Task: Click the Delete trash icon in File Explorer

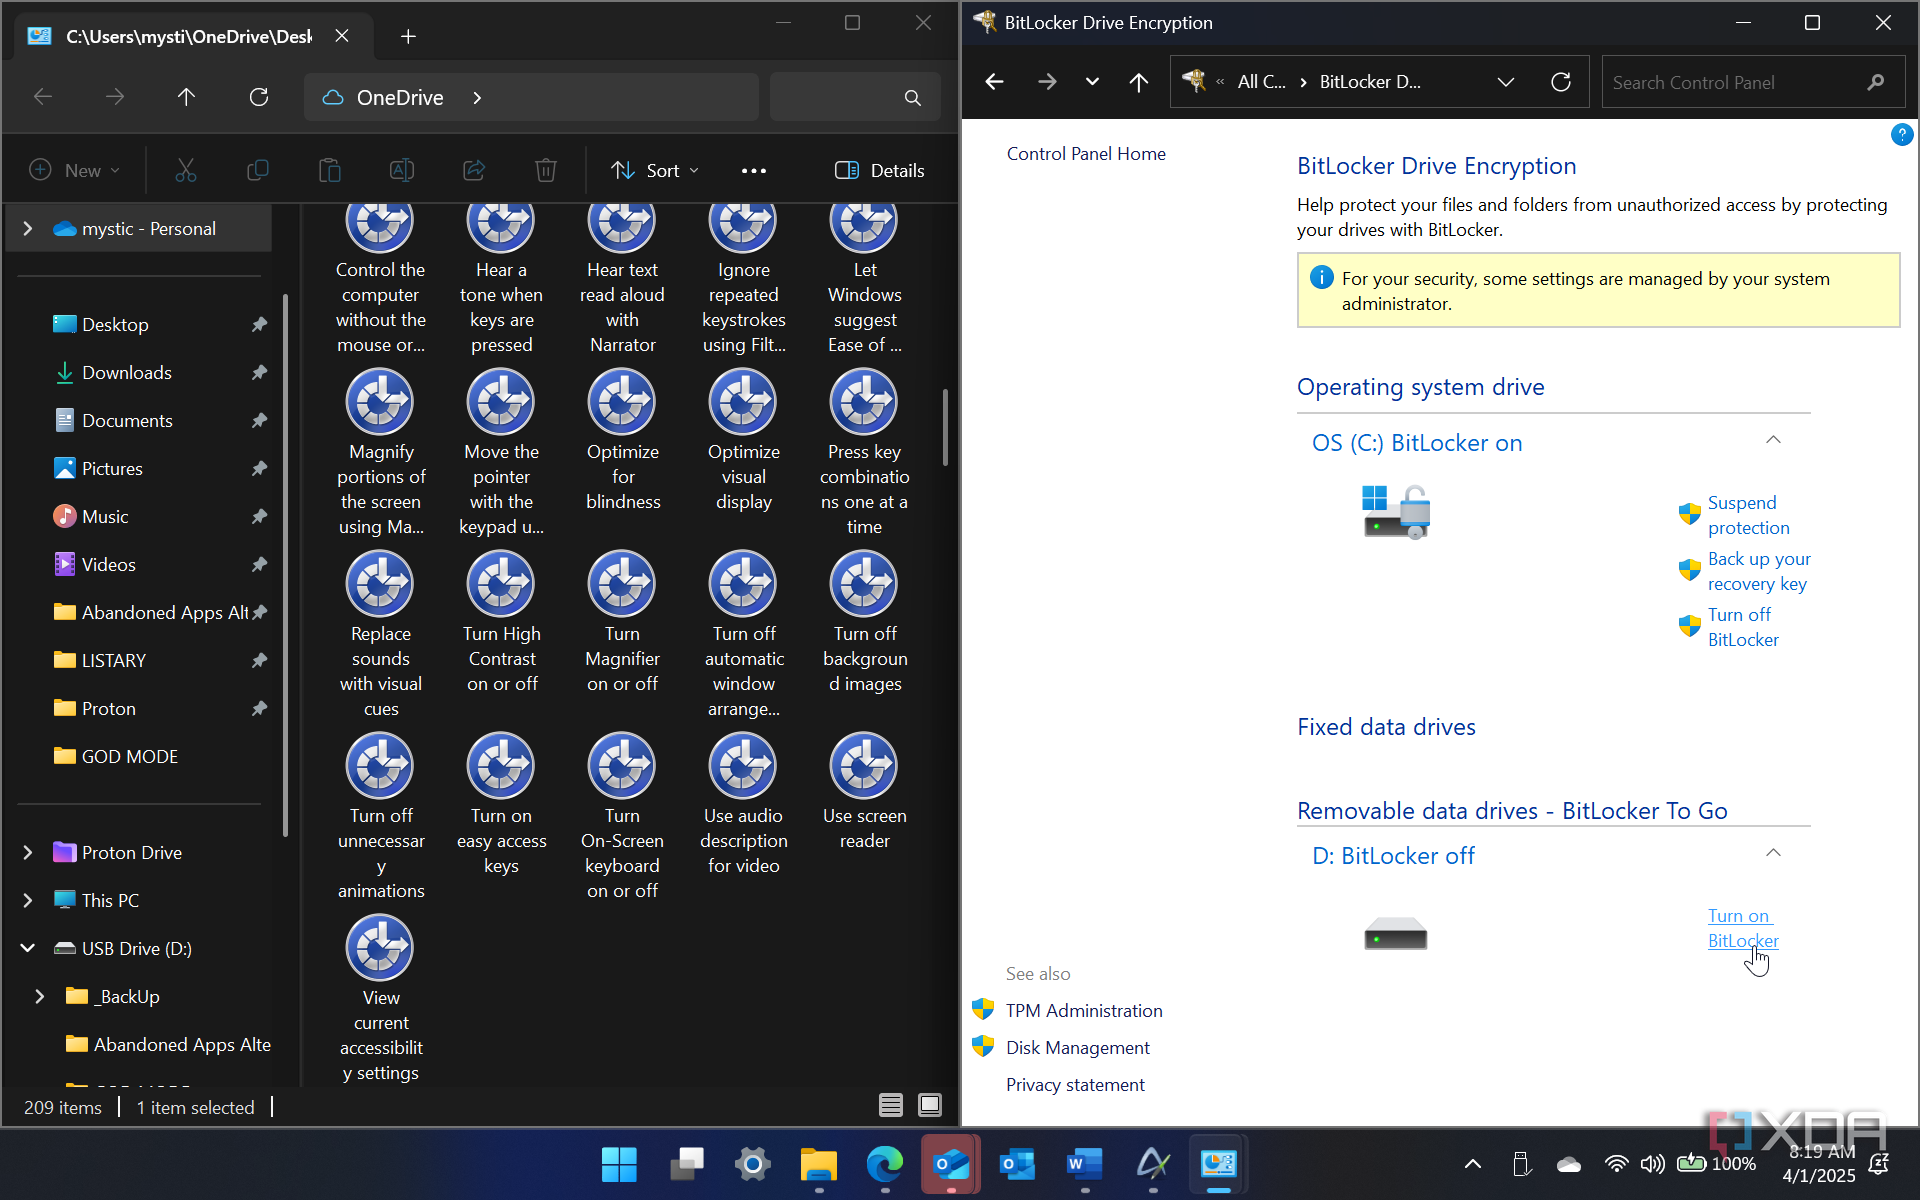Action: pyautogui.click(x=546, y=171)
